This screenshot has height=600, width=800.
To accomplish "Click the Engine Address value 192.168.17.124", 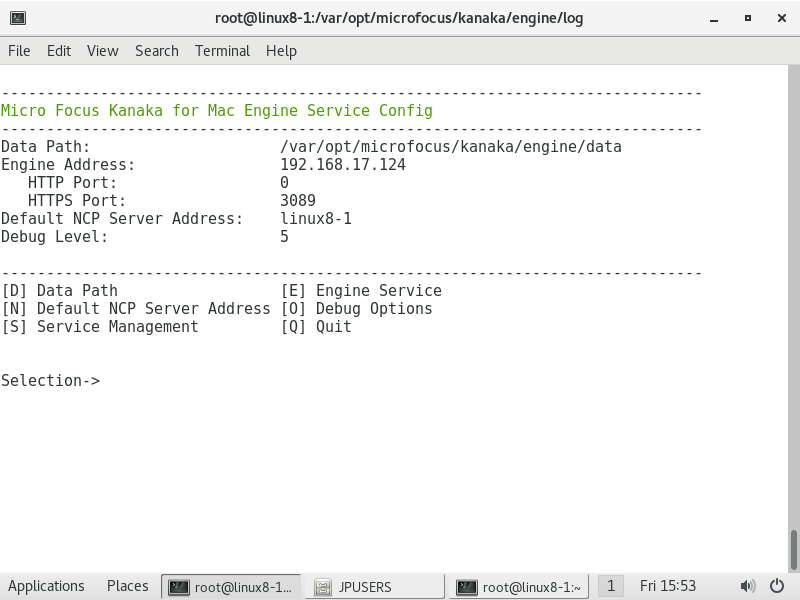I will coord(343,165).
